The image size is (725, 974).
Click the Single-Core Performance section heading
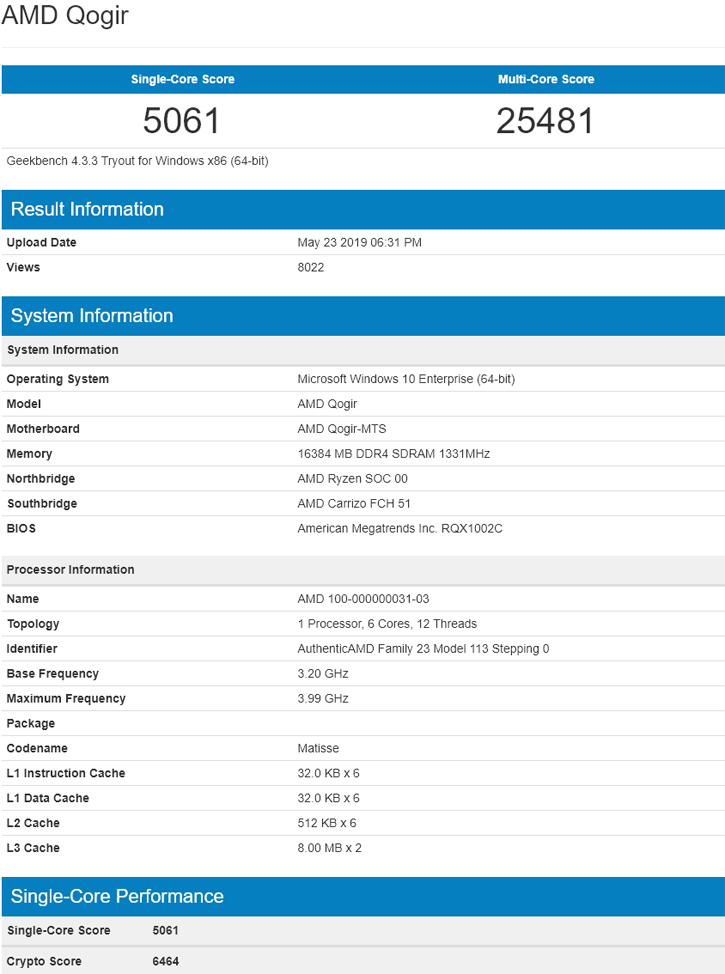tap(117, 896)
